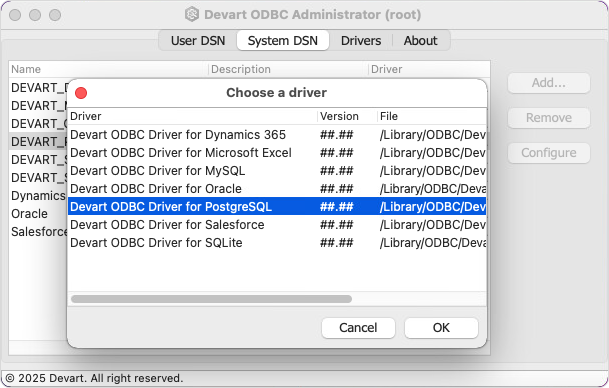This screenshot has width=609, height=388.
Task: Click the version cell for MySQL driver
Action: point(337,171)
